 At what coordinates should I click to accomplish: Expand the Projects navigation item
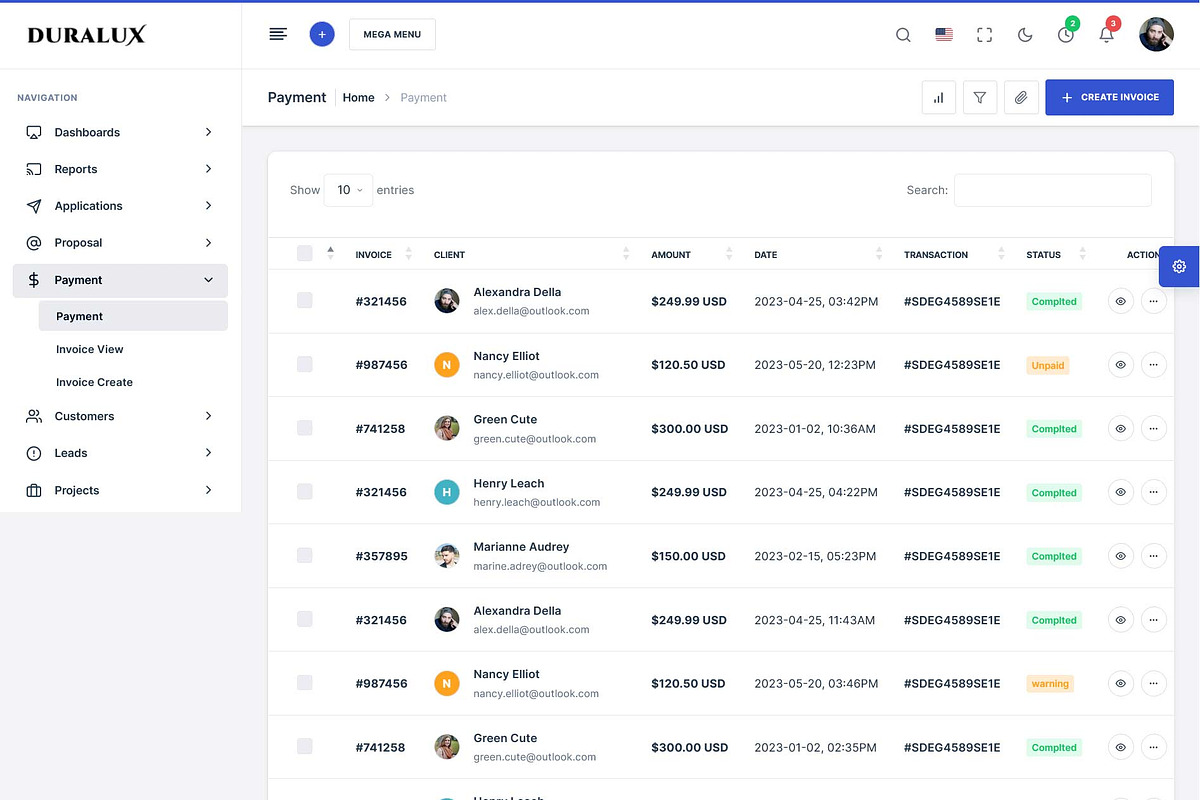(120, 490)
